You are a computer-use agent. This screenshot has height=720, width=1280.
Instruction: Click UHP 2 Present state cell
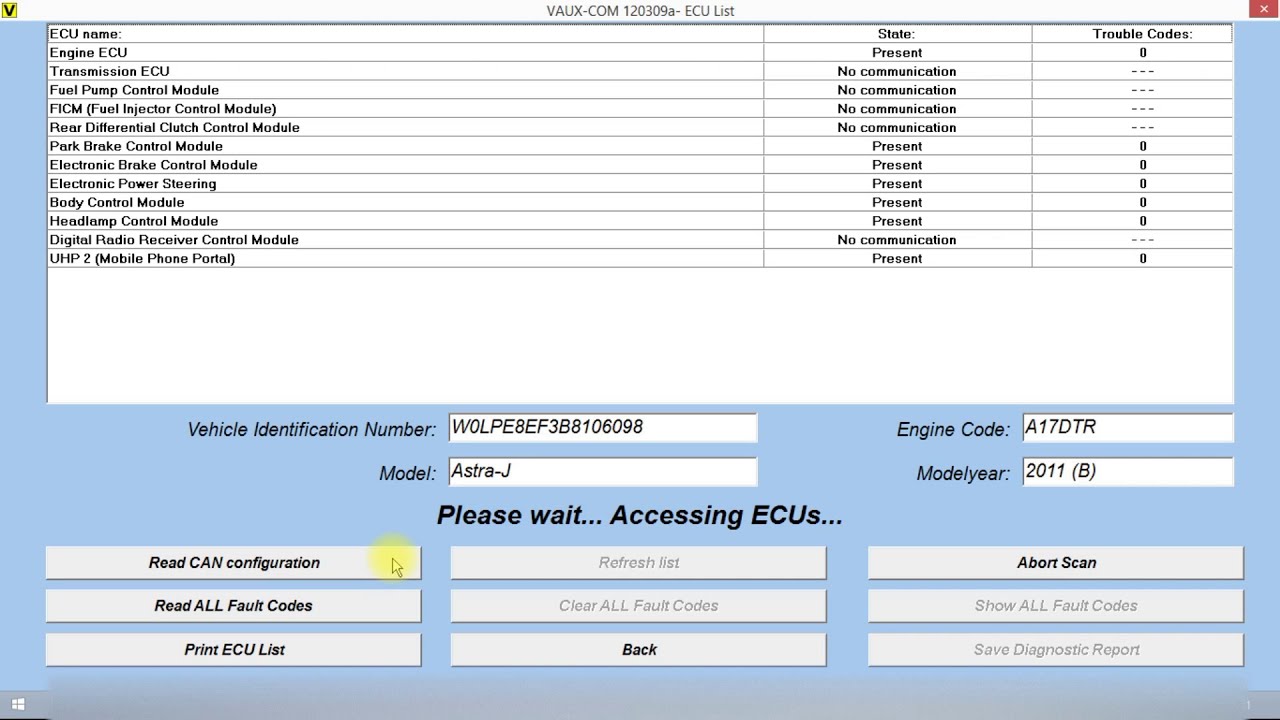point(897,258)
